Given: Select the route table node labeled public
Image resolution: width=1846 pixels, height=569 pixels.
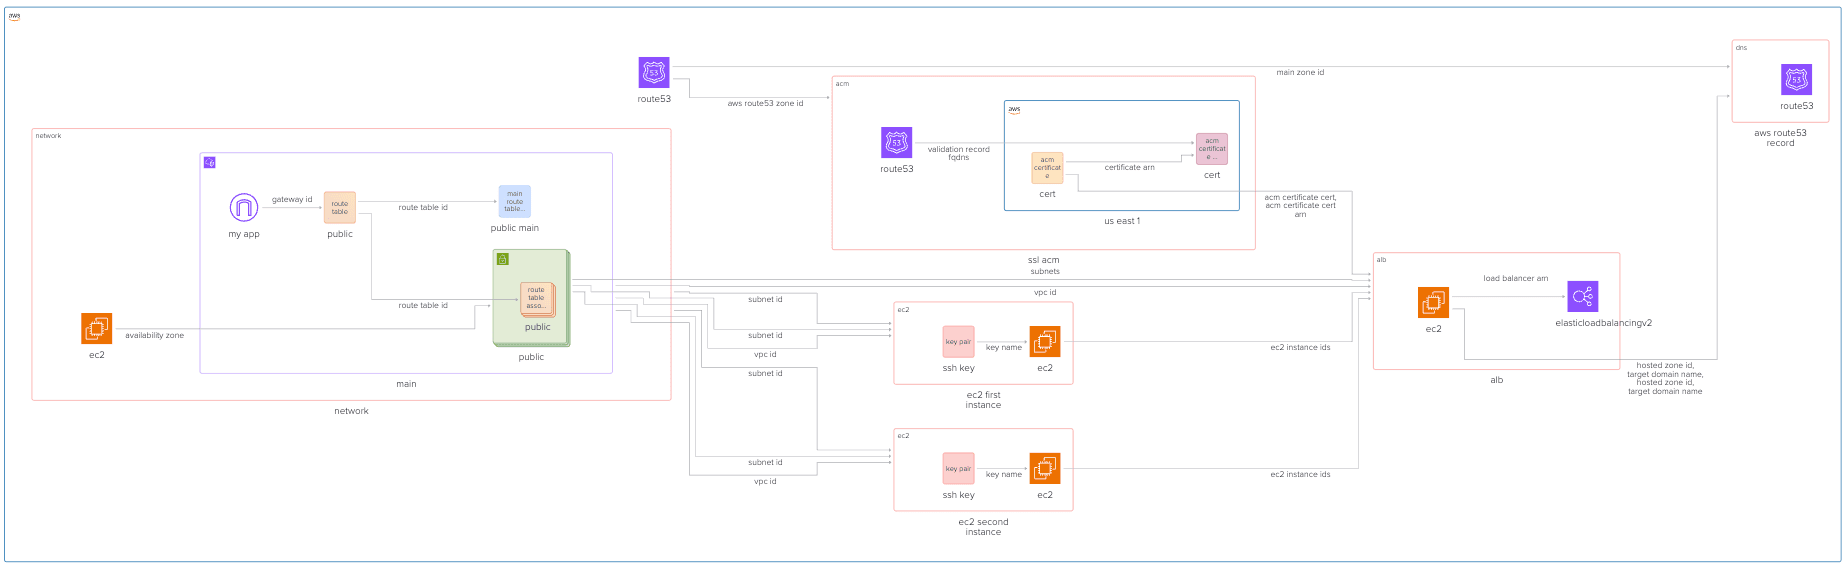Looking at the screenshot, I should [340, 208].
